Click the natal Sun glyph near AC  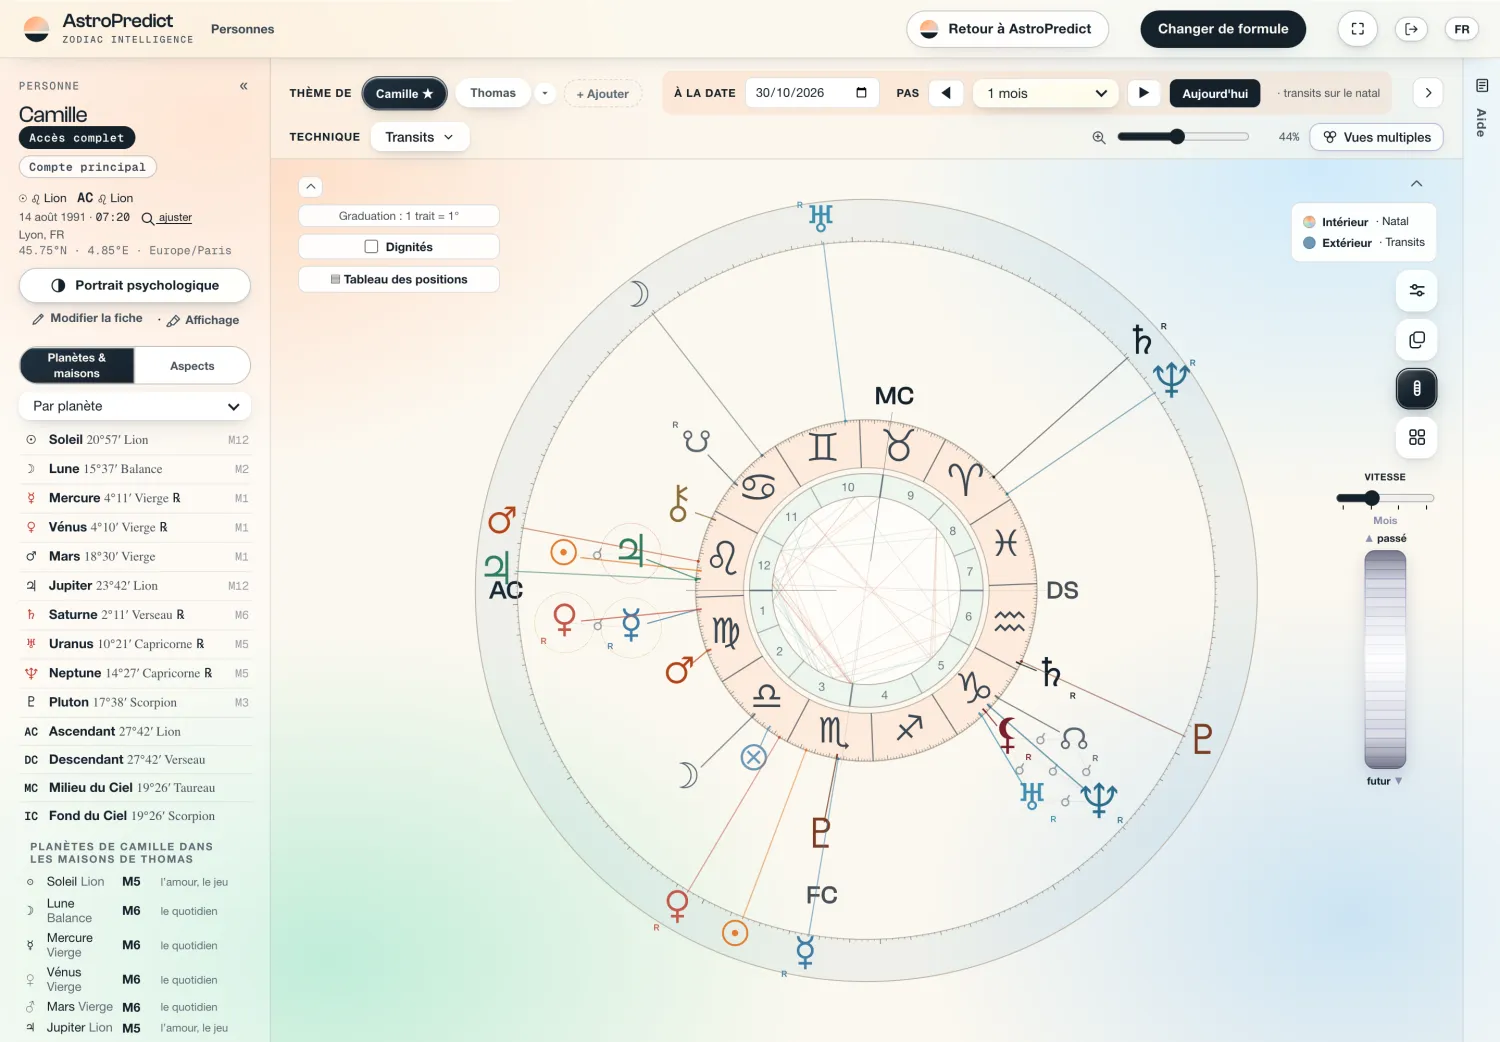click(564, 552)
